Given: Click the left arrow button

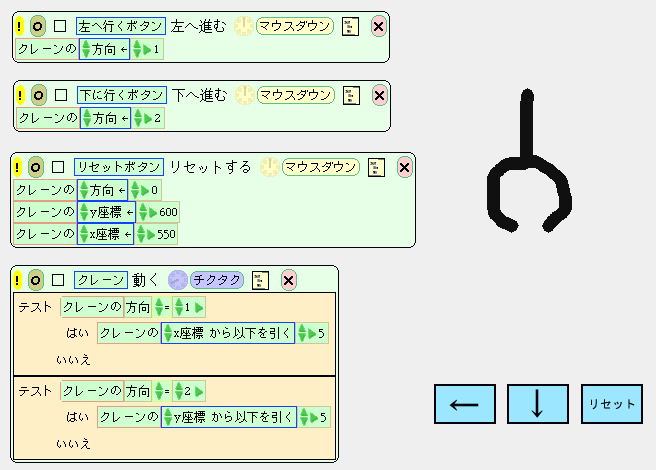Looking at the screenshot, I should tap(464, 404).
